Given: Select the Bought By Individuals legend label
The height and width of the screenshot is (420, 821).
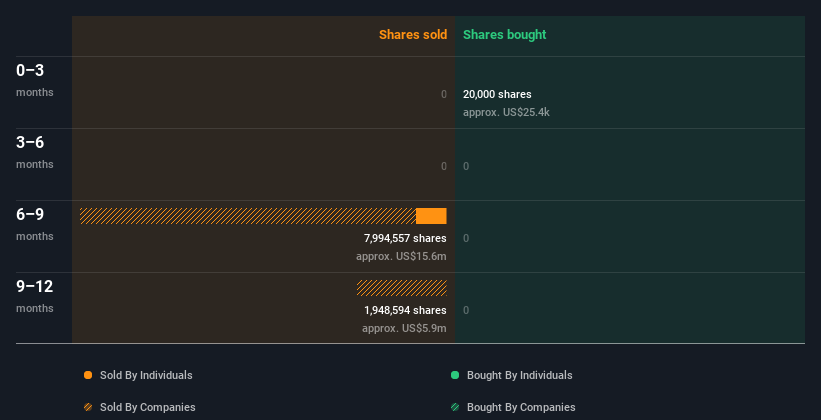Looking at the screenshot, I should tap(519, 375).
